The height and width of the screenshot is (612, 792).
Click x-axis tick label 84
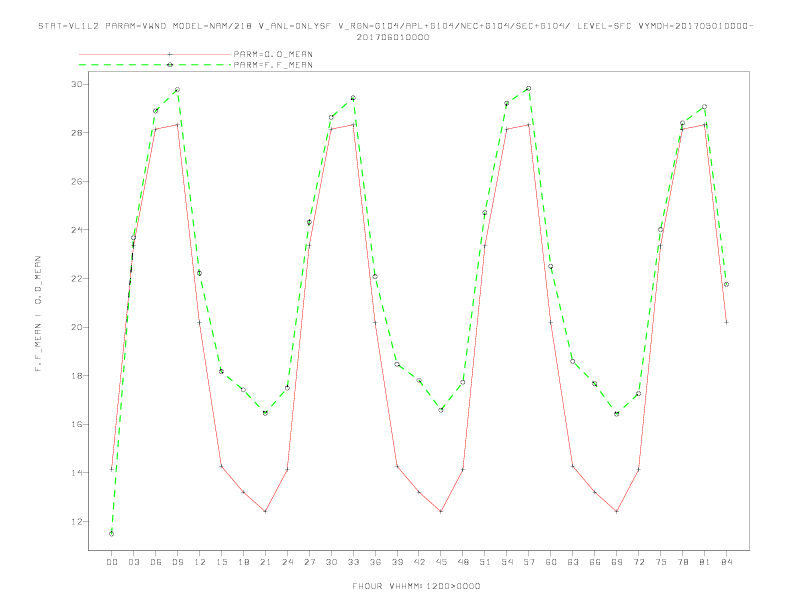(x=727, y=562)
